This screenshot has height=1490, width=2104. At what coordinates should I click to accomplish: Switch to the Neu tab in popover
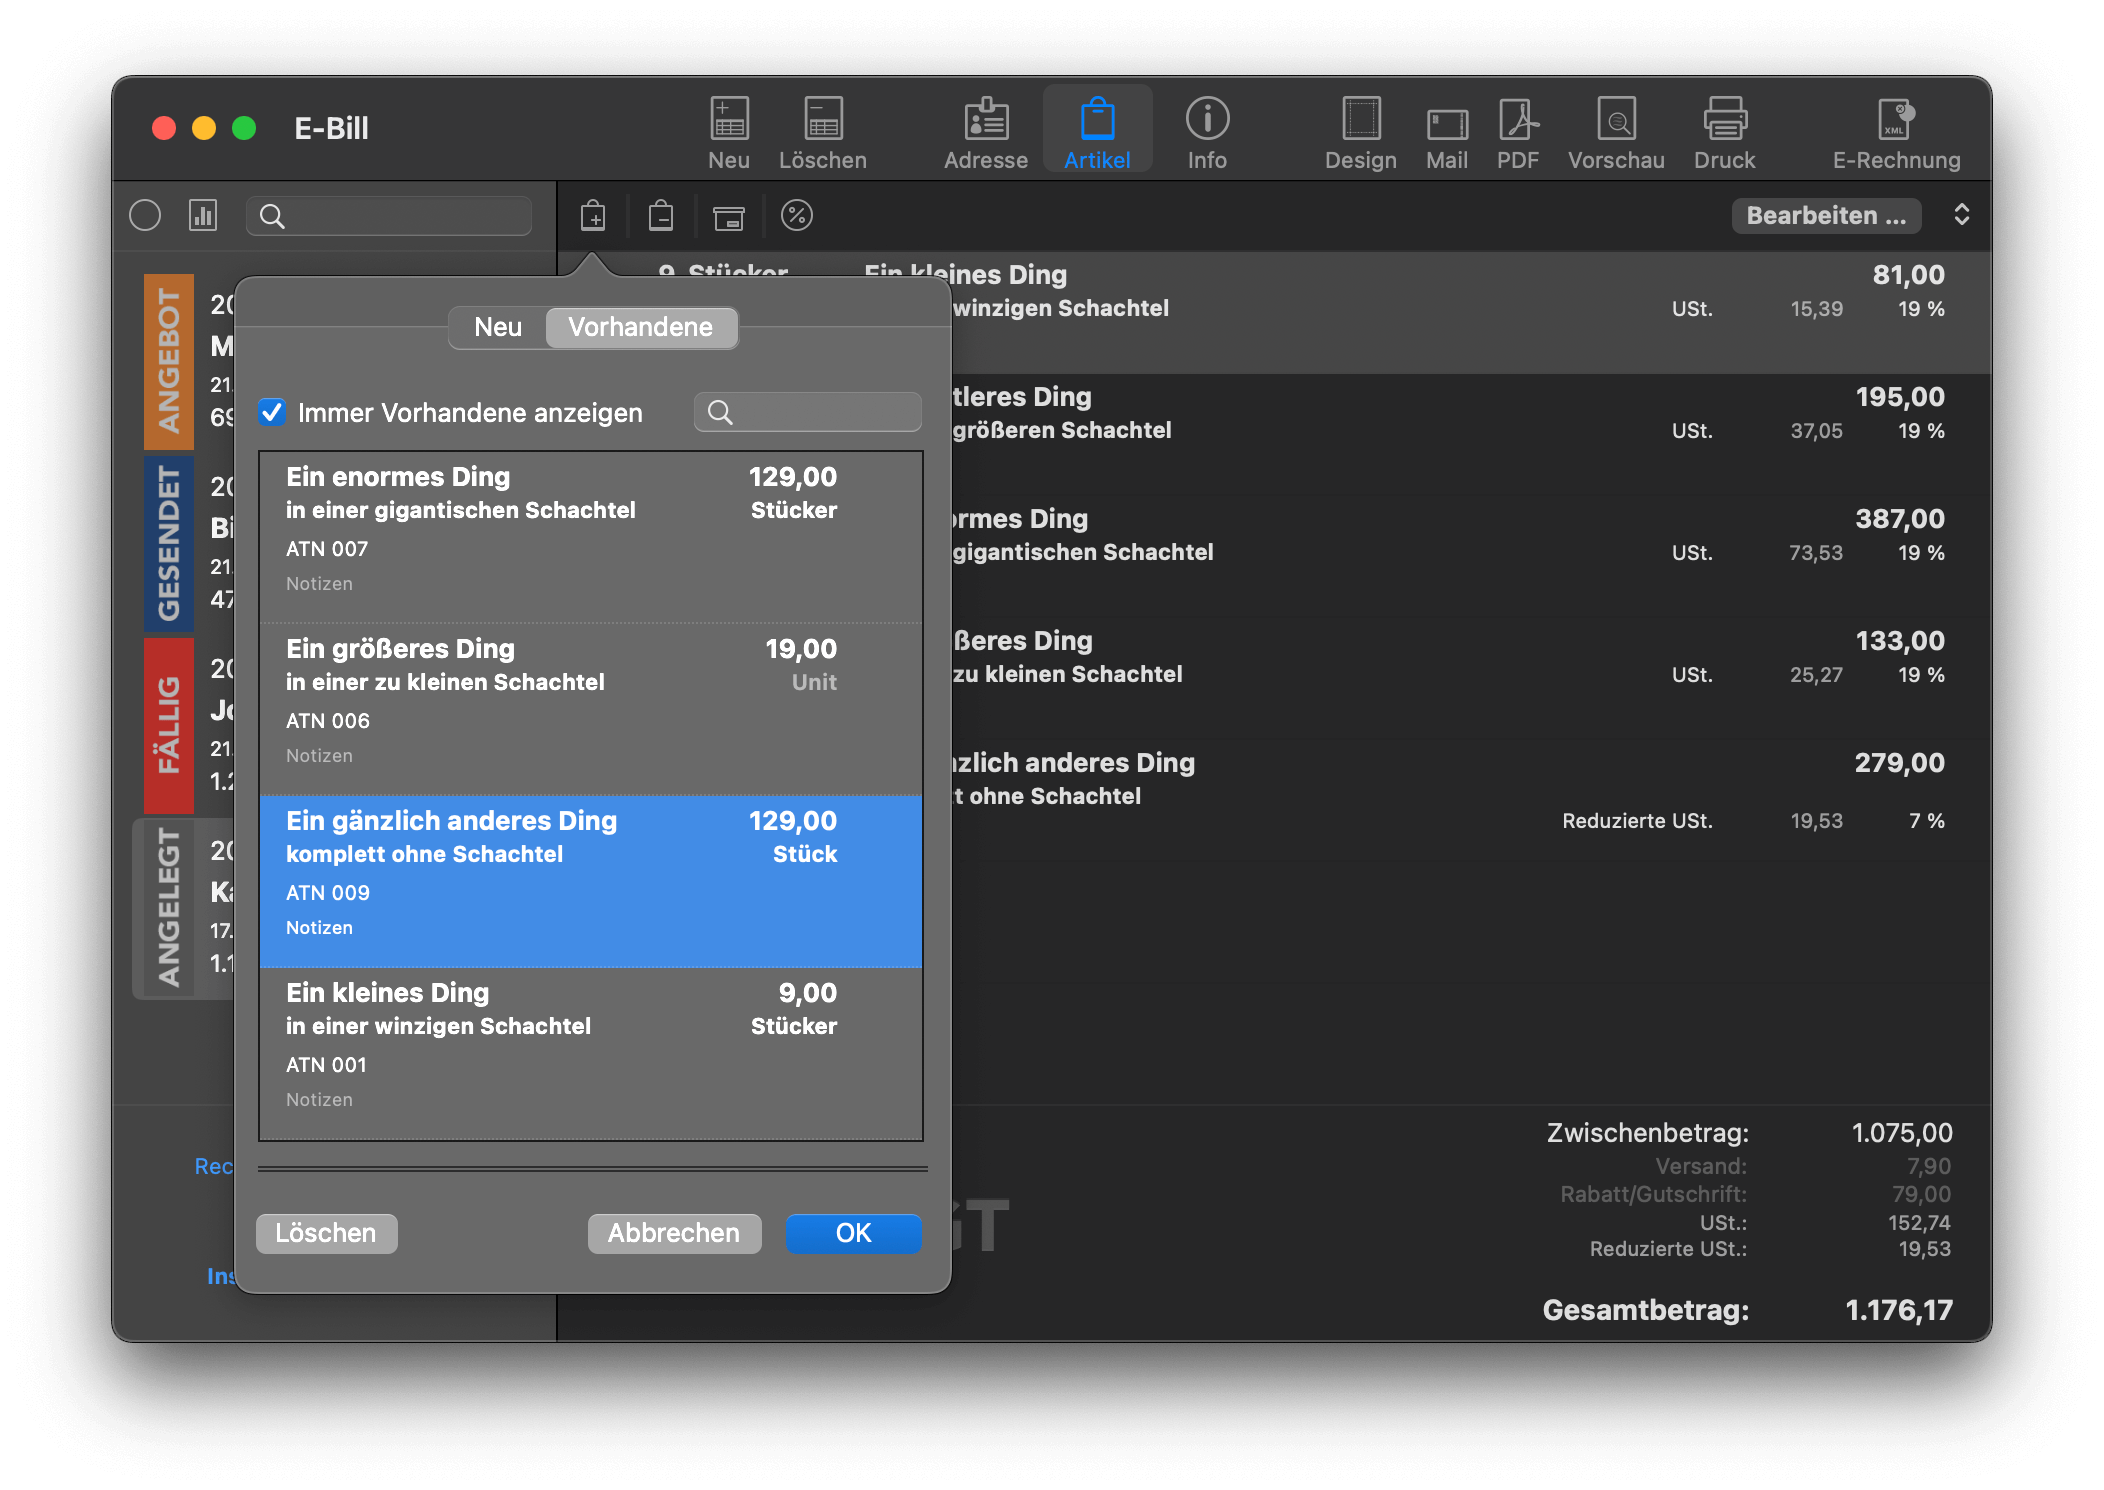point(497,327)
